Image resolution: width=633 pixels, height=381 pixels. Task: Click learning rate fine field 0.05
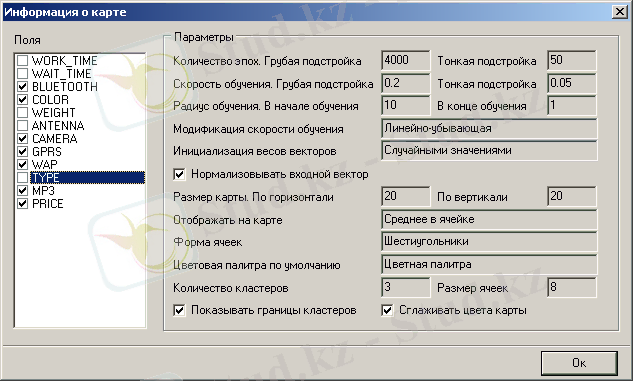[572, 83]
